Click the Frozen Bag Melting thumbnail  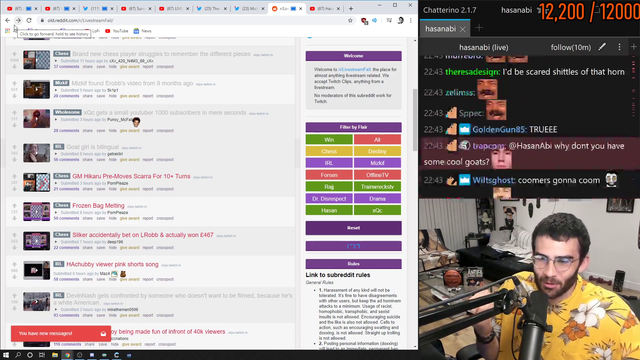tap(36, 211)
